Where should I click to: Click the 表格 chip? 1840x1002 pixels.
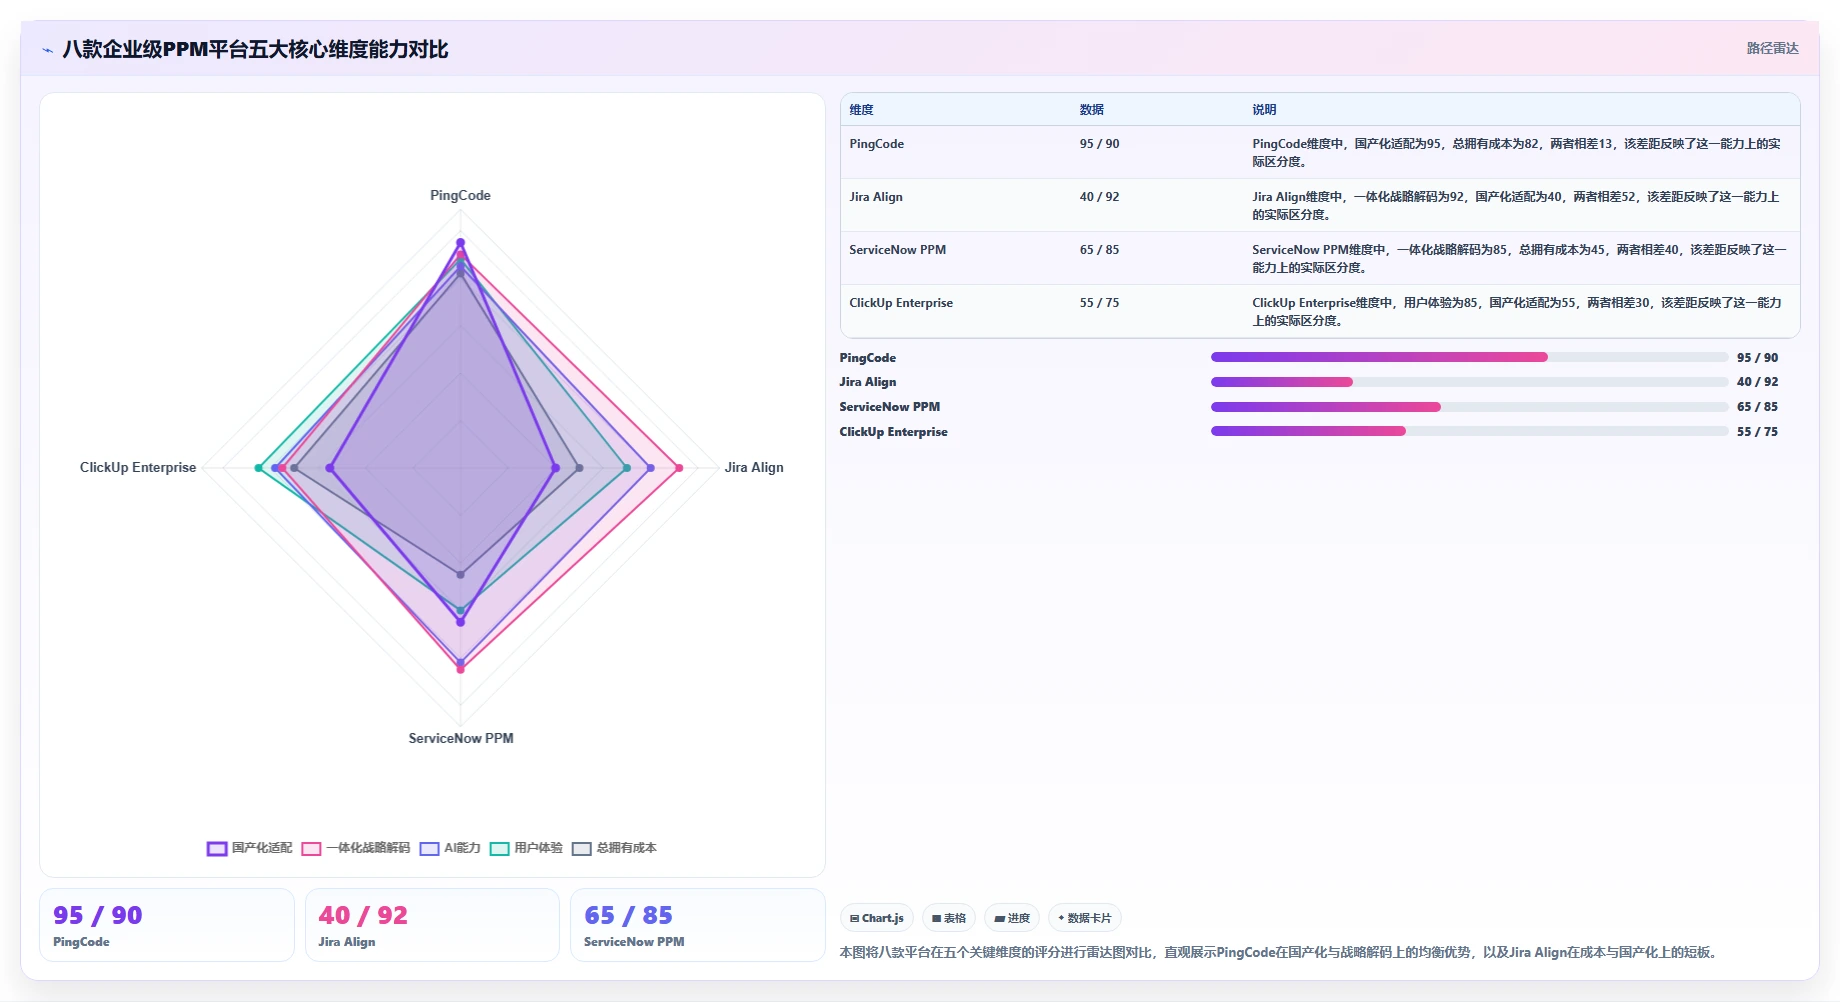click(949, 918)
